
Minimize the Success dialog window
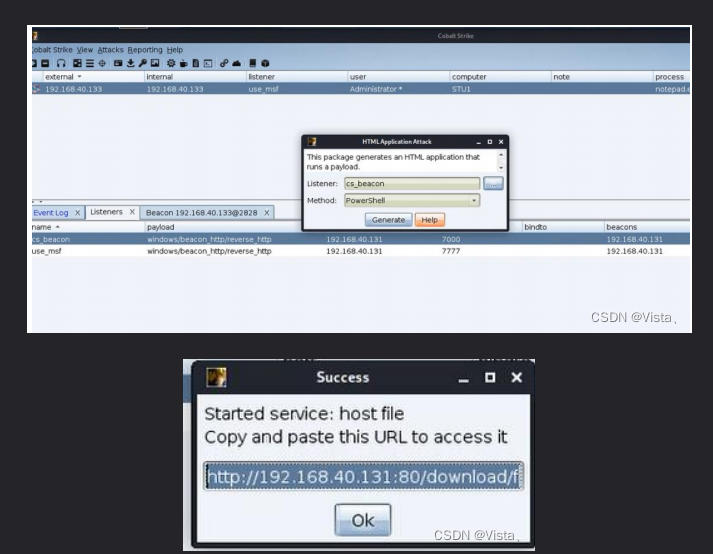(x=463, y=378)
